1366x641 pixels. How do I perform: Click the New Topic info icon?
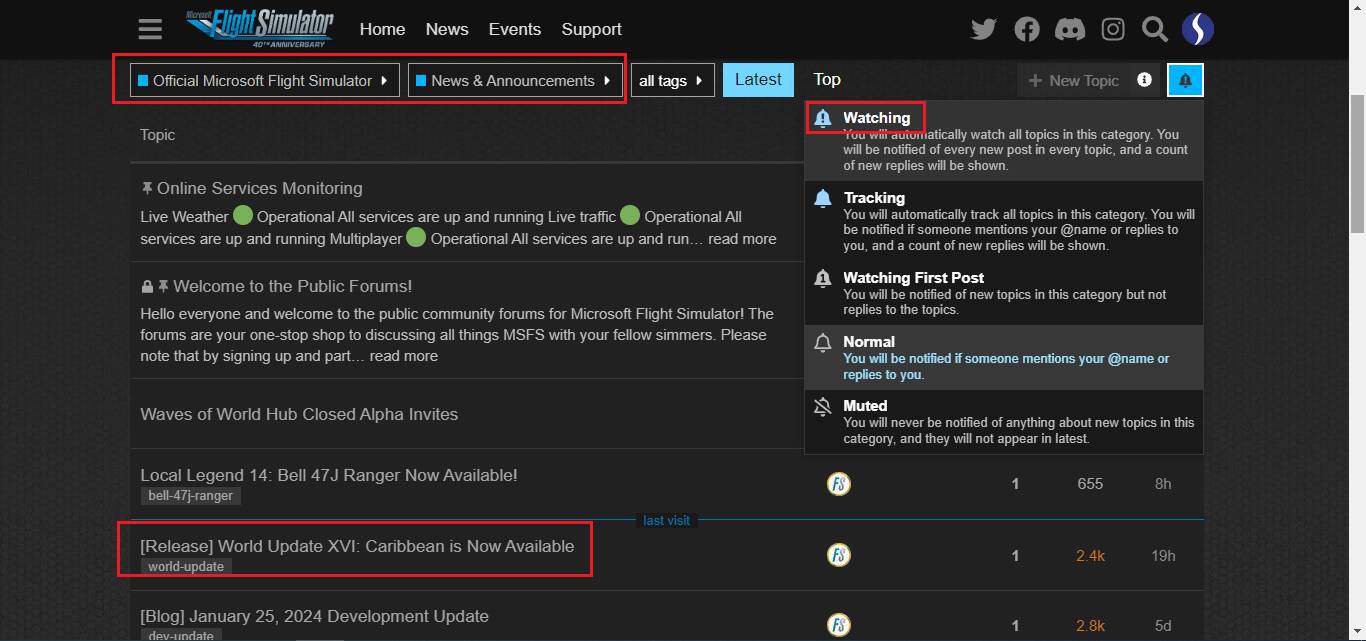click(1144, 80)
